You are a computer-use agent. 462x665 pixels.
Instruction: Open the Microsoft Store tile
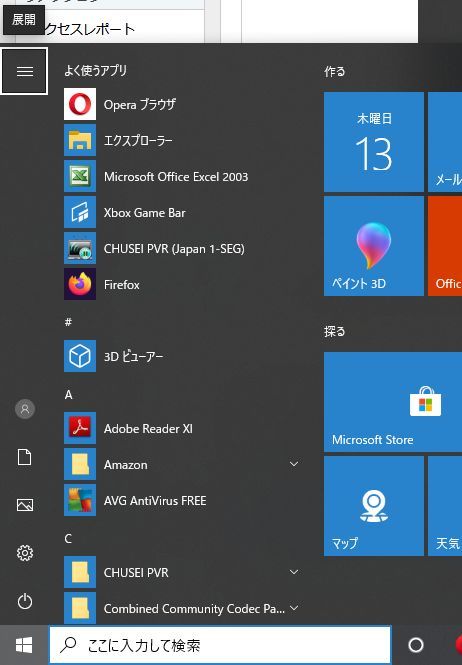click(393, 402)
